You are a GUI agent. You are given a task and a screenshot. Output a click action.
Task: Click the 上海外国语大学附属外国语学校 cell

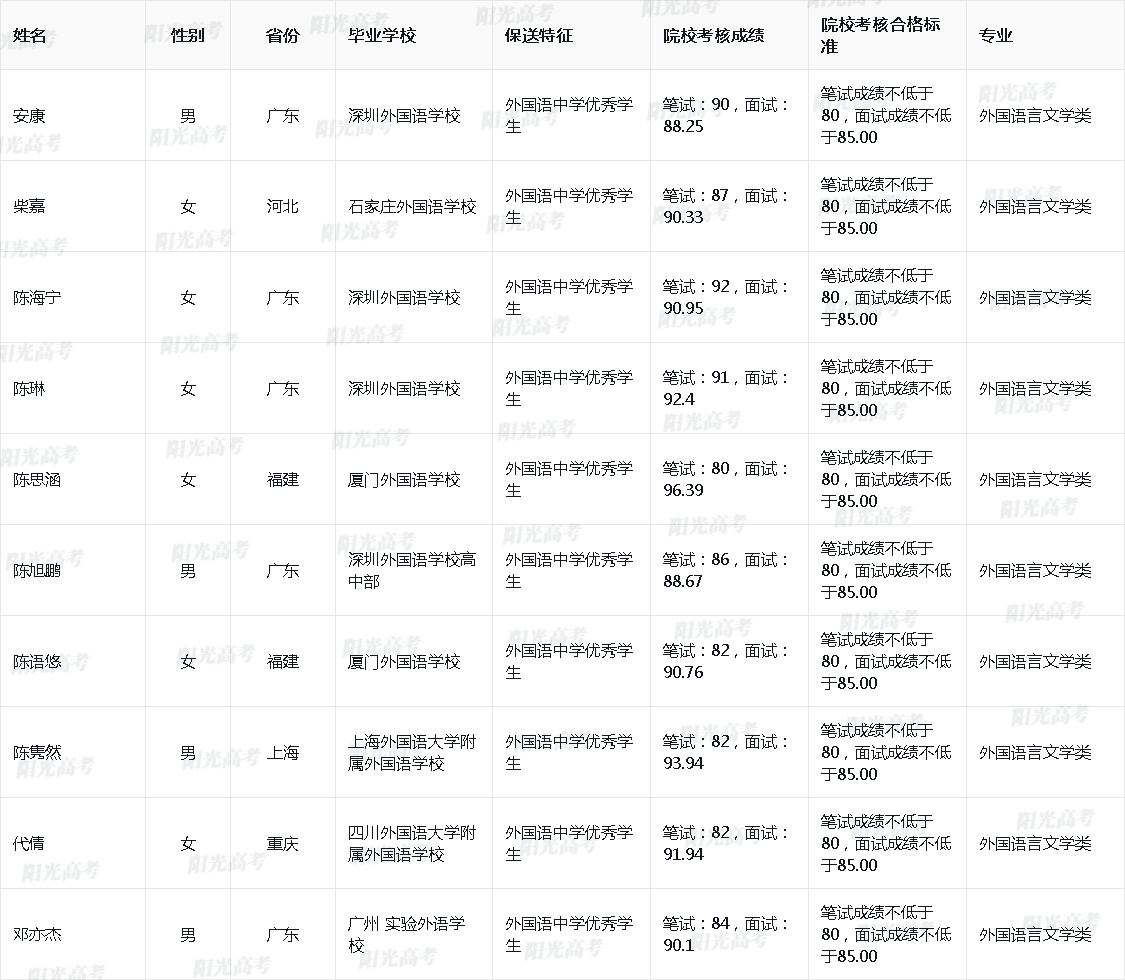tap(412, 752)
